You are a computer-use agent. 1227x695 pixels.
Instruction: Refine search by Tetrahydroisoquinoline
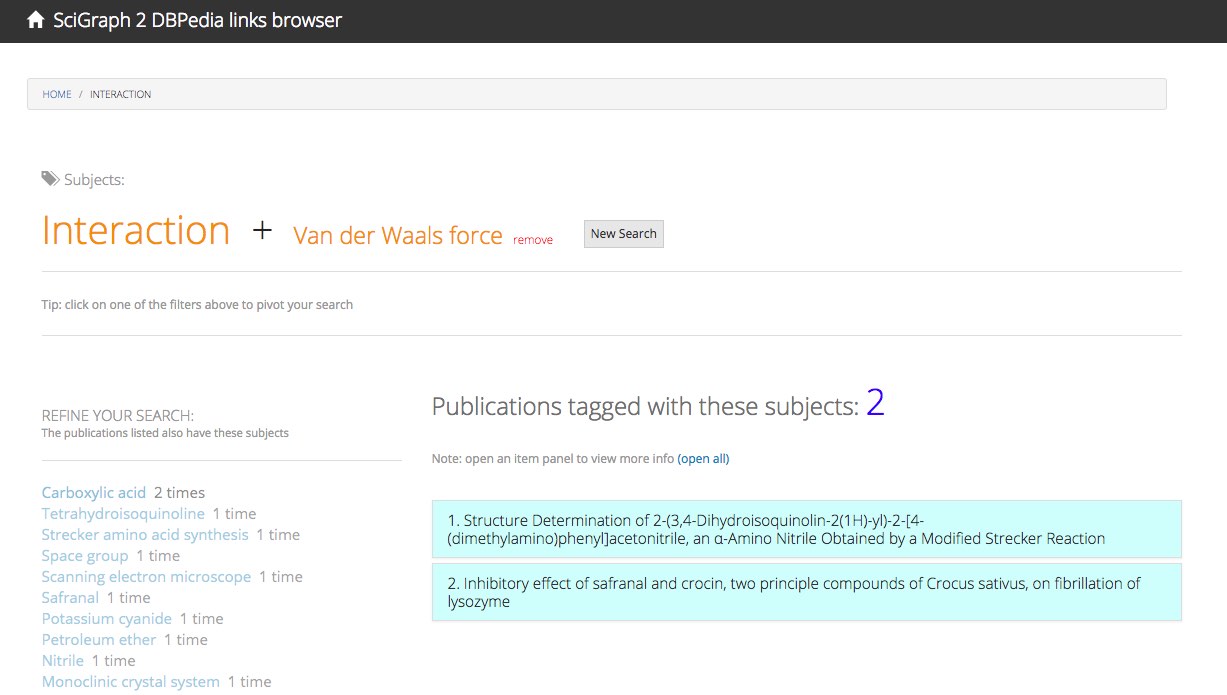coord(123,513)
